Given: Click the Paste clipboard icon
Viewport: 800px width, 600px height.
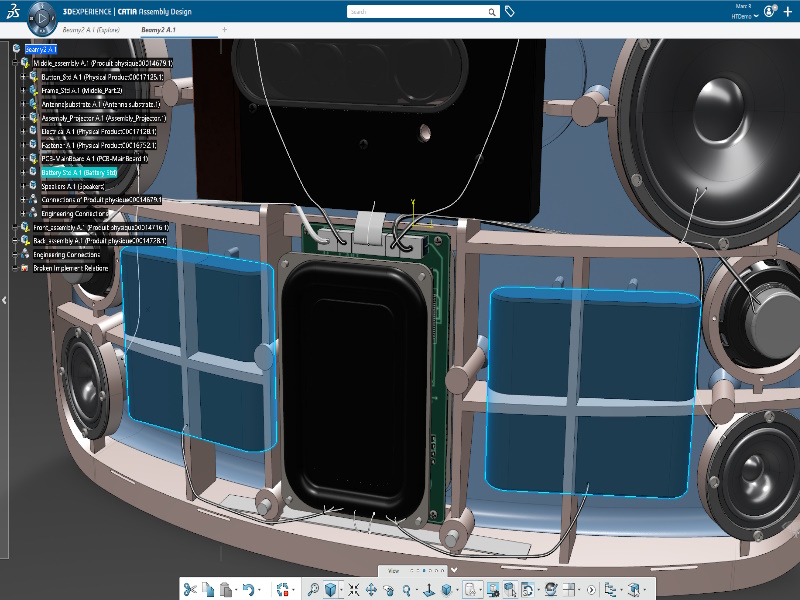Looking at the screenshot, I should tap(226, 590).
